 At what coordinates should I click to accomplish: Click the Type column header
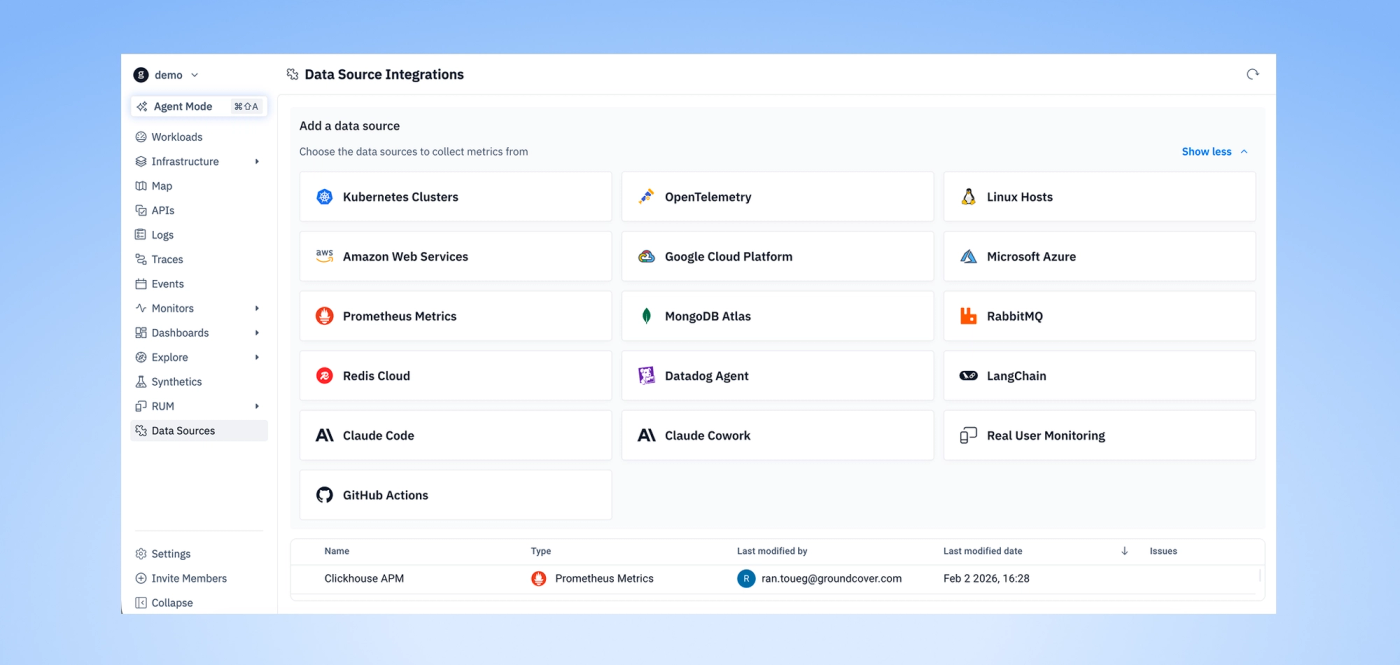coord(541,551)
